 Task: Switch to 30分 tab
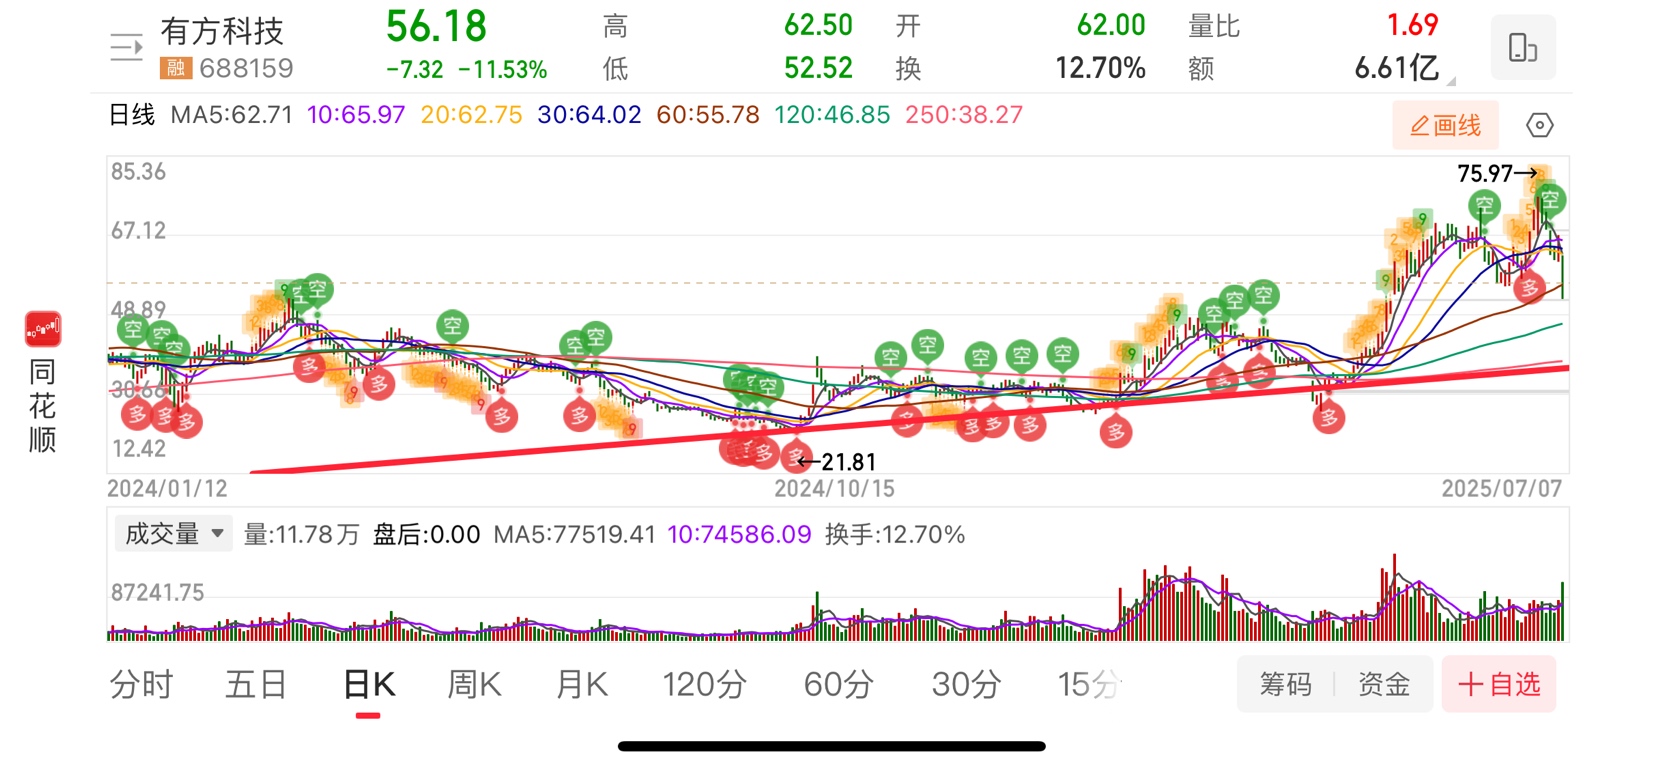(x=966, y=685)
